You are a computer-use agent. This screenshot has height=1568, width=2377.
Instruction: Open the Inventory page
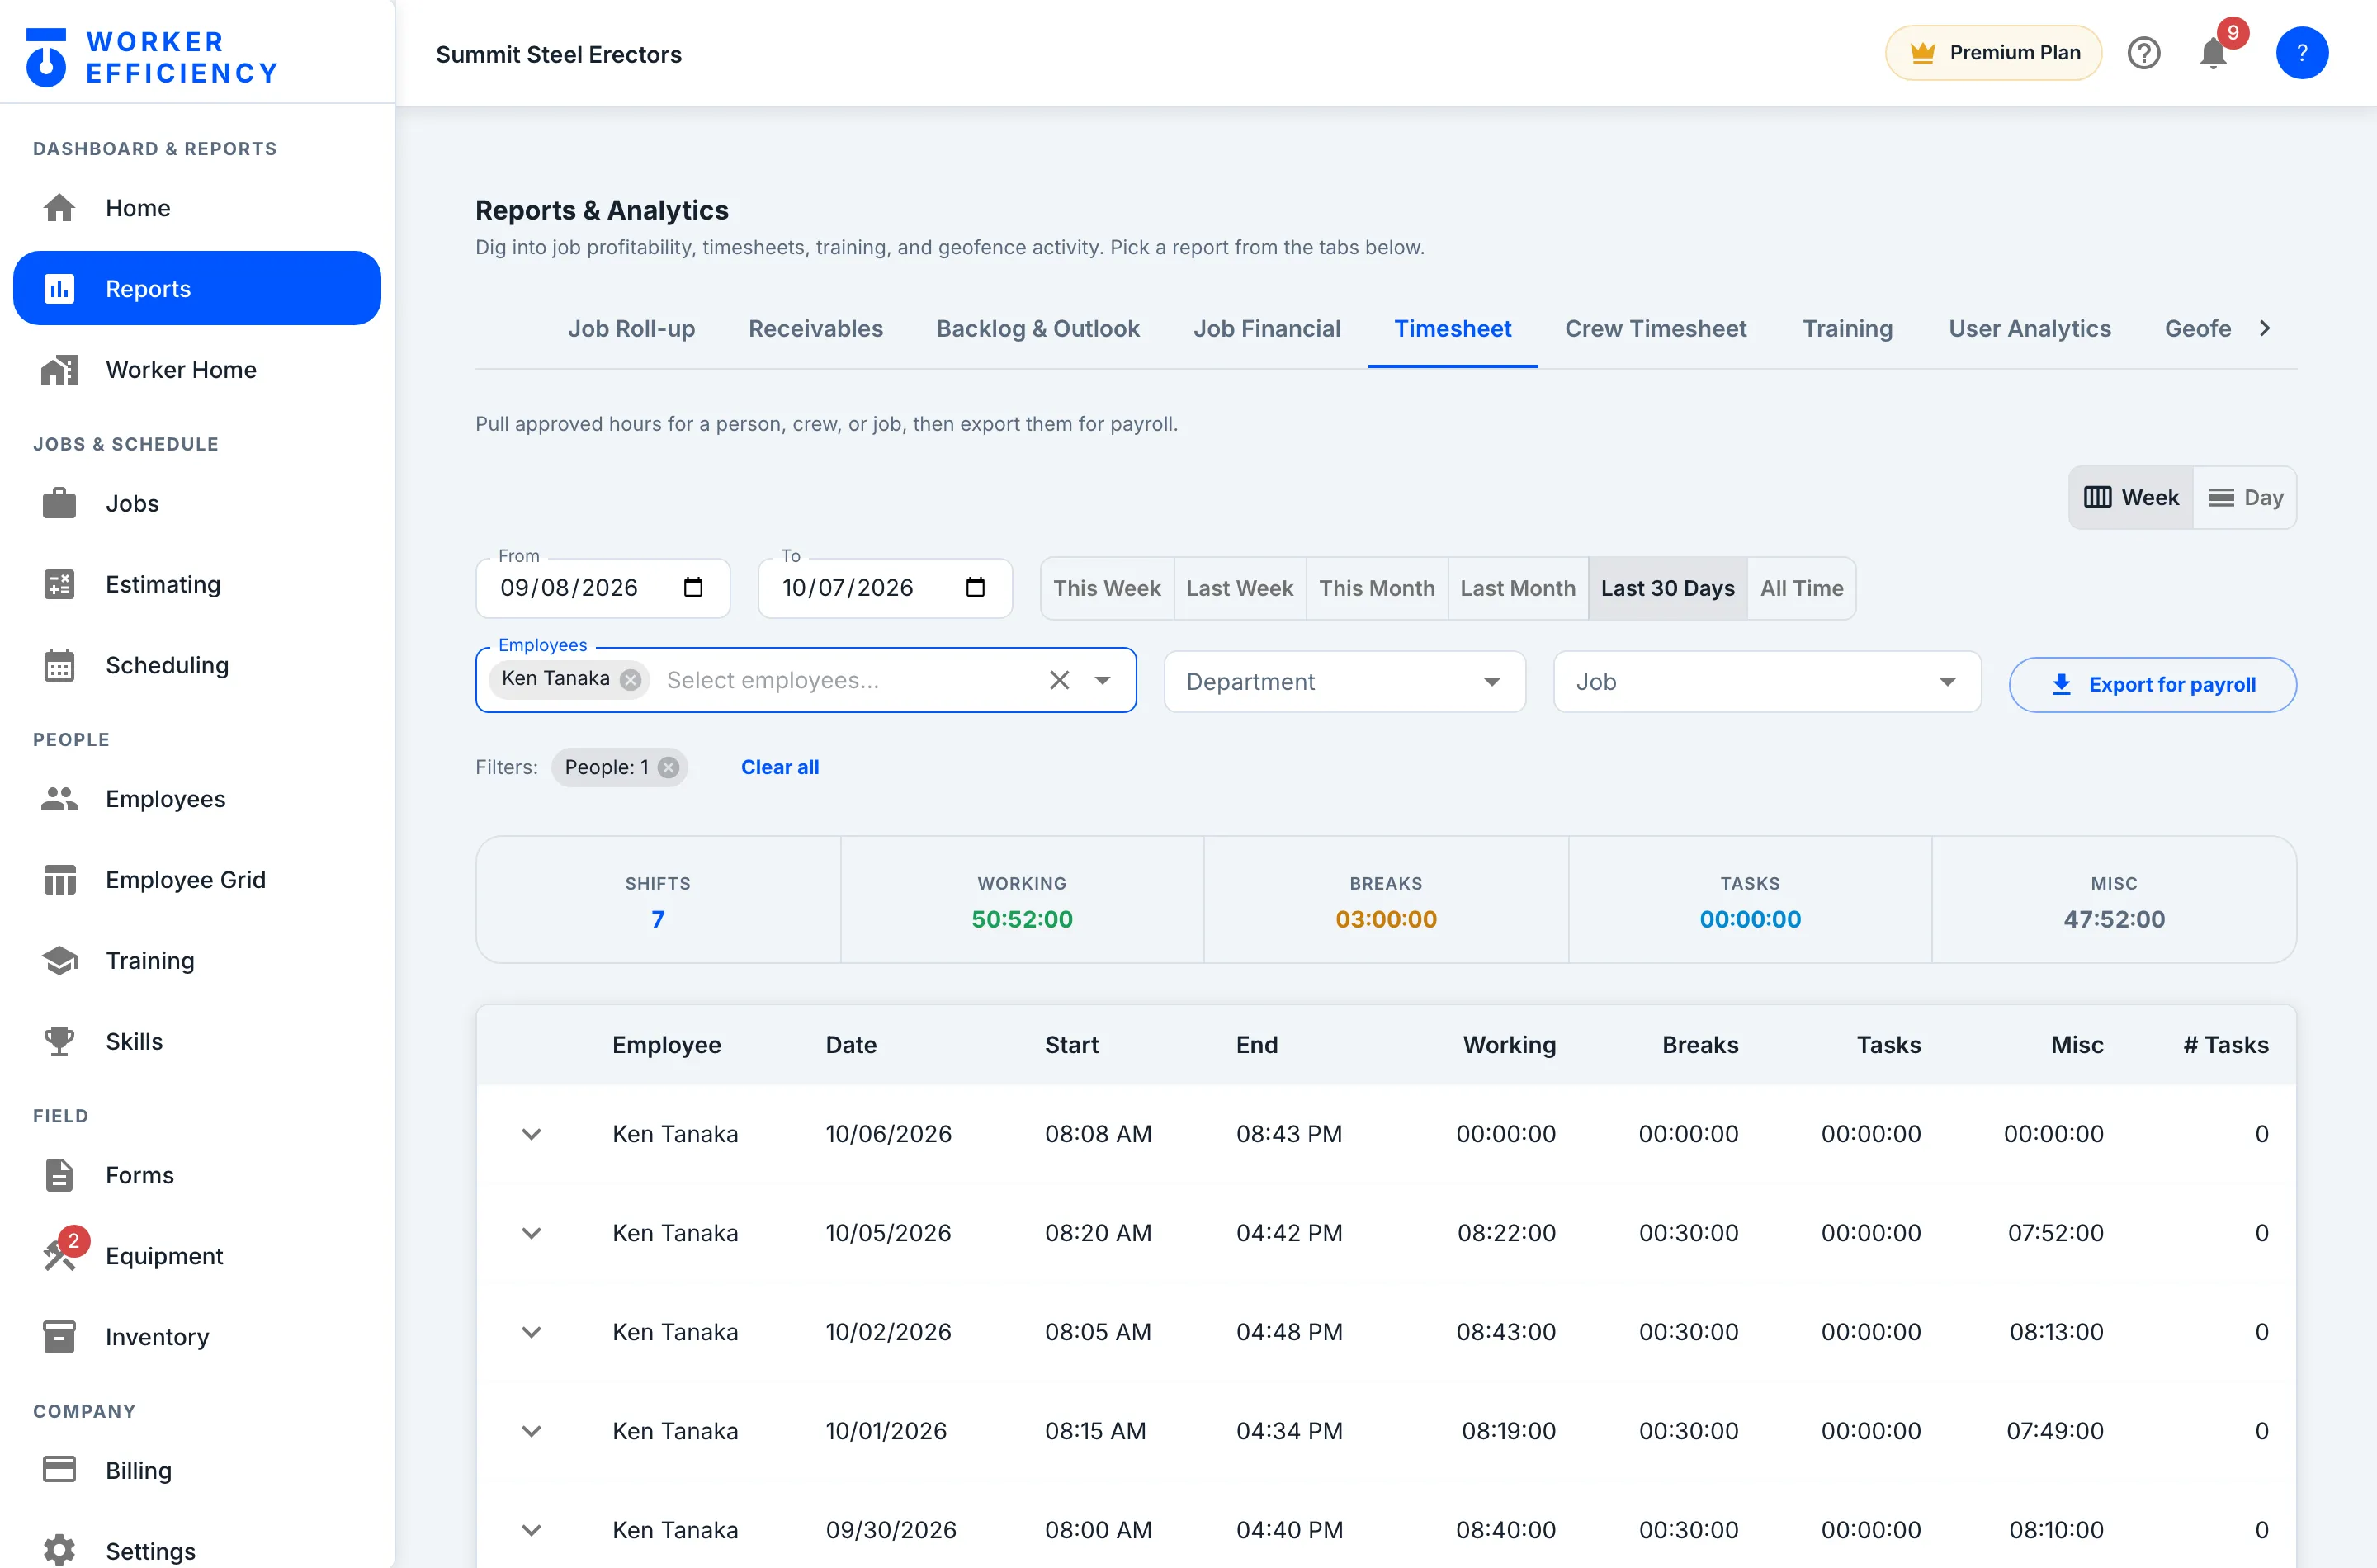pyautogui.click(x=197, y=1337)
